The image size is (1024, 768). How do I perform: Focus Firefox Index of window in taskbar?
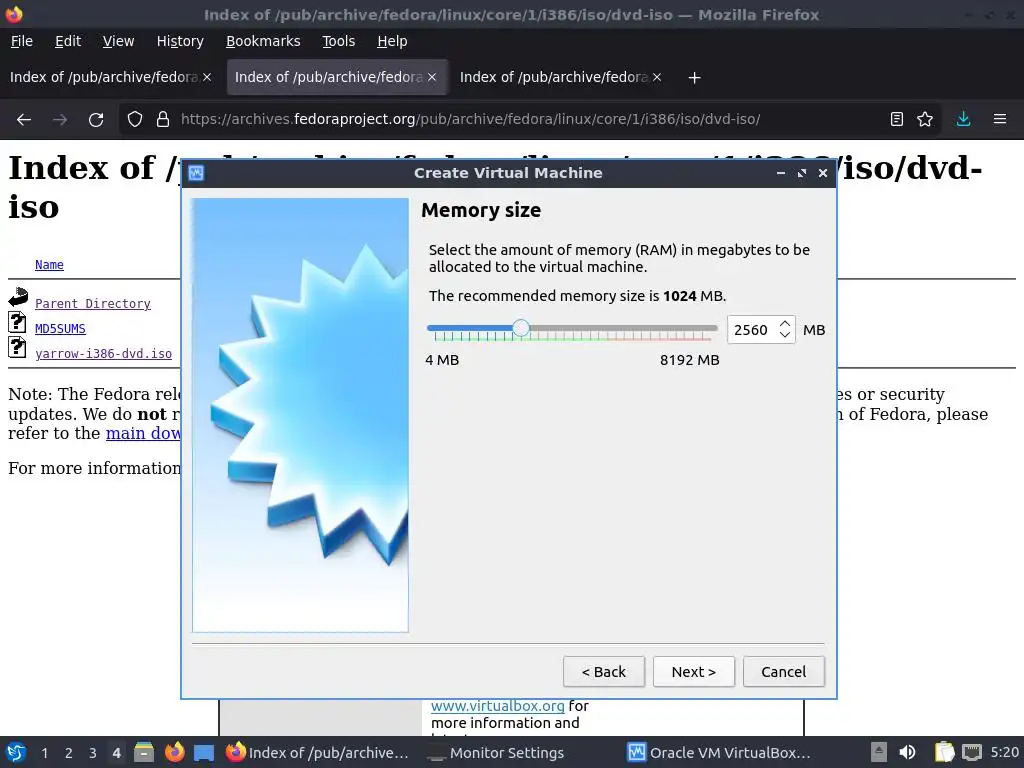[318, 752]
